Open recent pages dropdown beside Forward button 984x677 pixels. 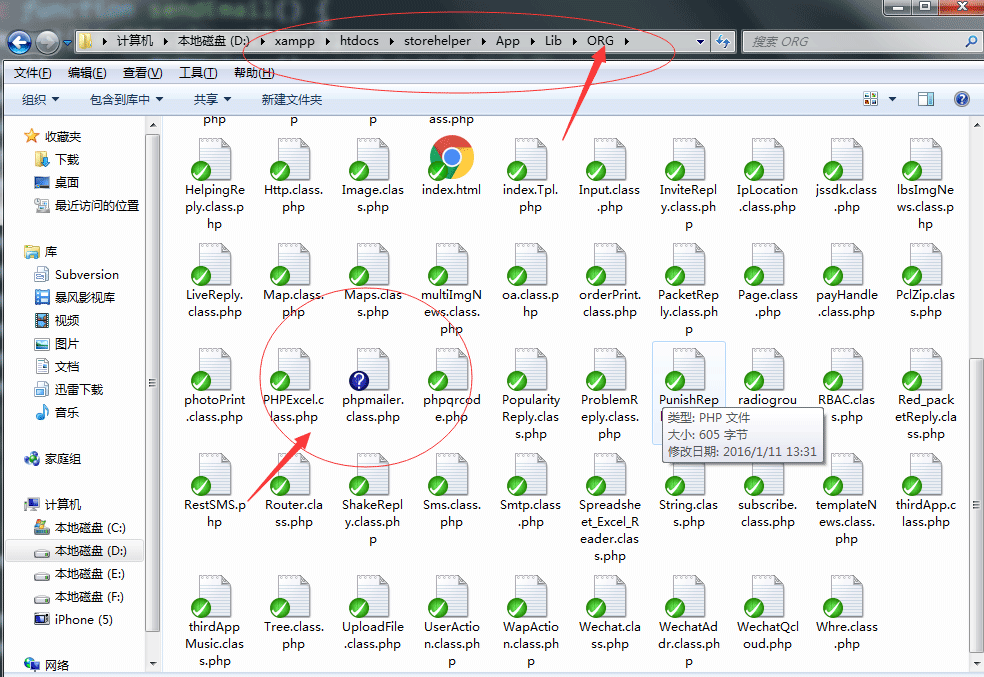pos(67,43)
